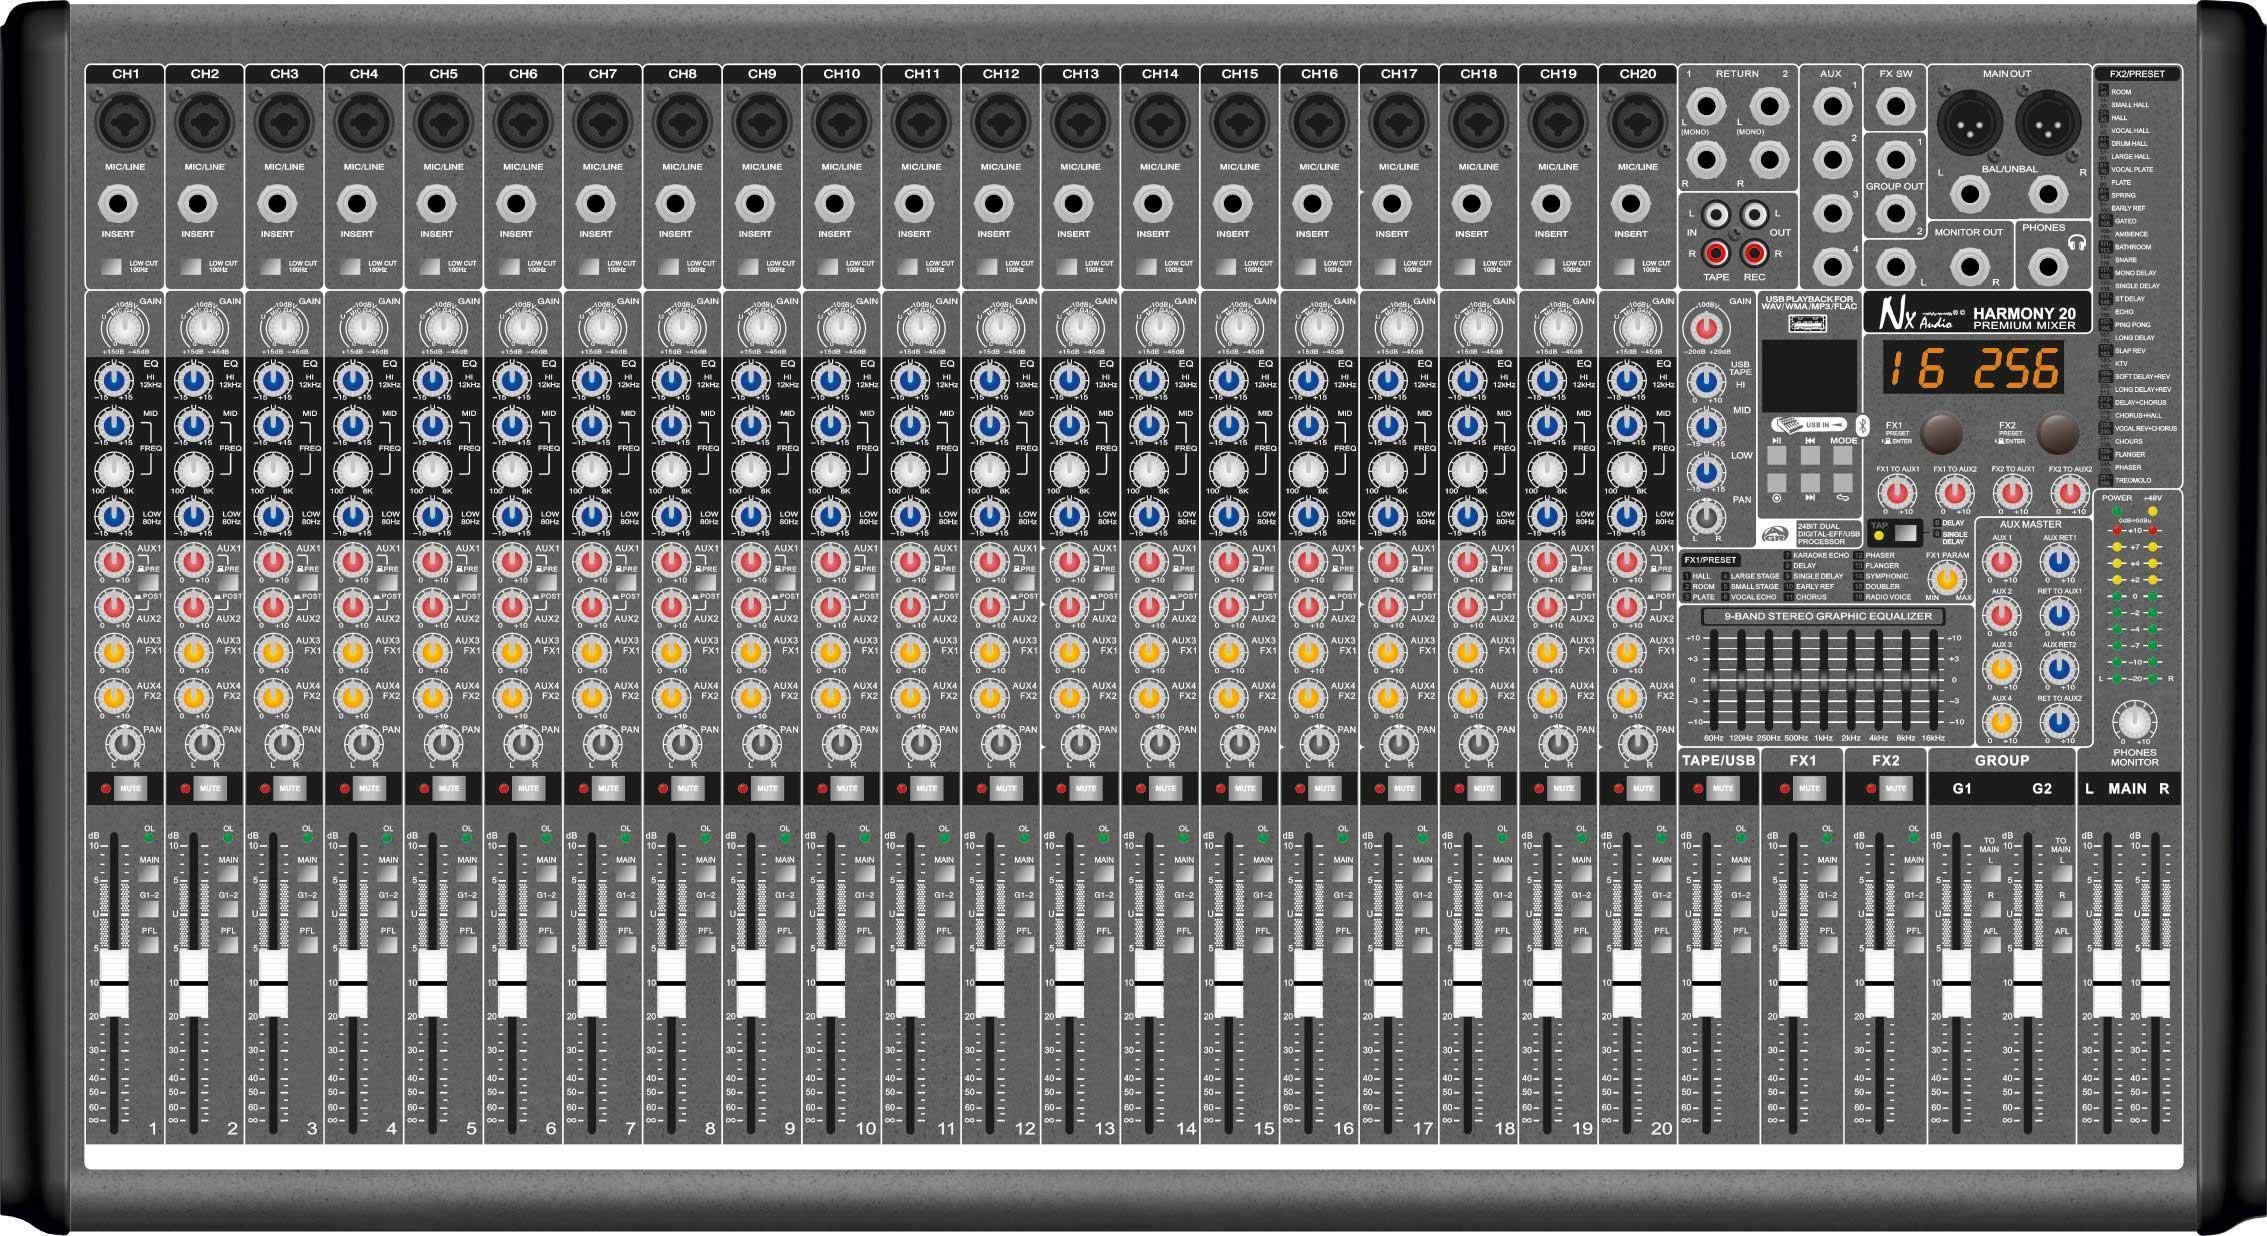Click the repeat icon on the USB player pad
This screenshot has width=2267, height=1236.
point(1843,498)
